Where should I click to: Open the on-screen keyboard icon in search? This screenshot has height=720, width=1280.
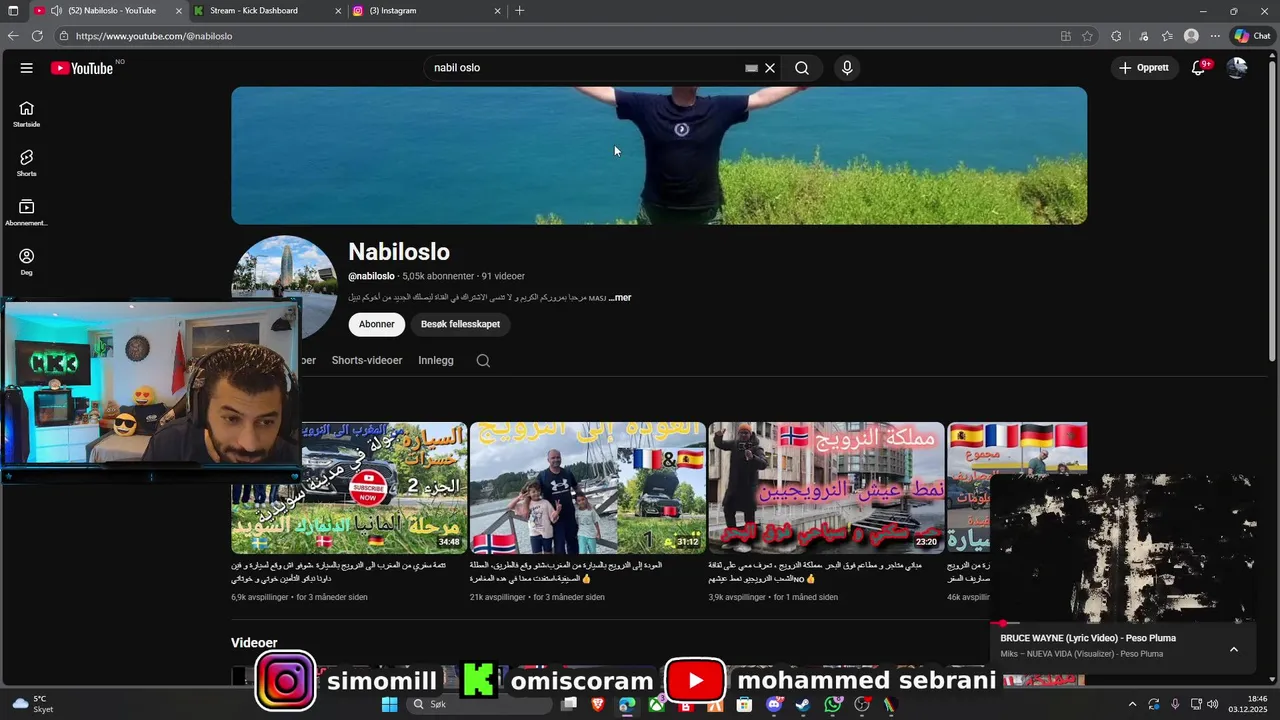[x=751, y=68]
